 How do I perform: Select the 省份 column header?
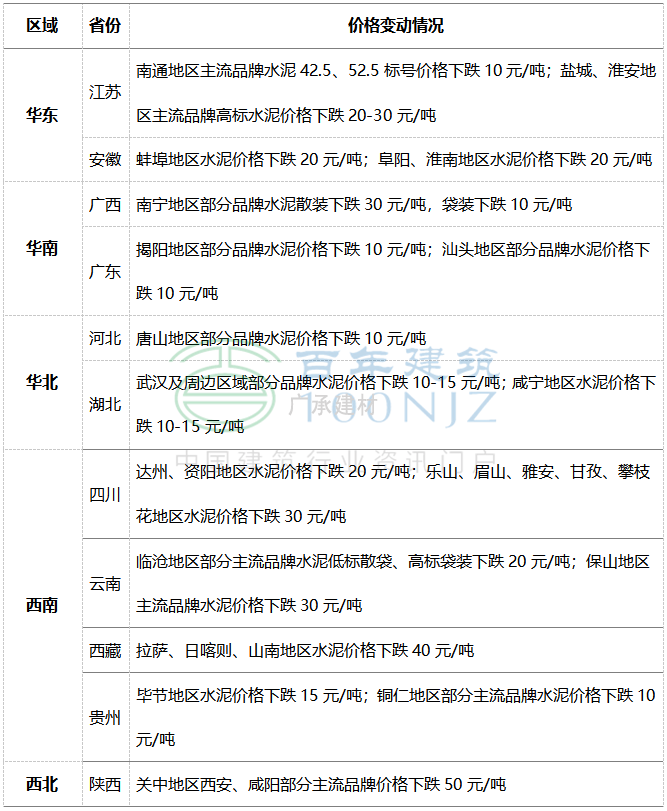(105, 25)
